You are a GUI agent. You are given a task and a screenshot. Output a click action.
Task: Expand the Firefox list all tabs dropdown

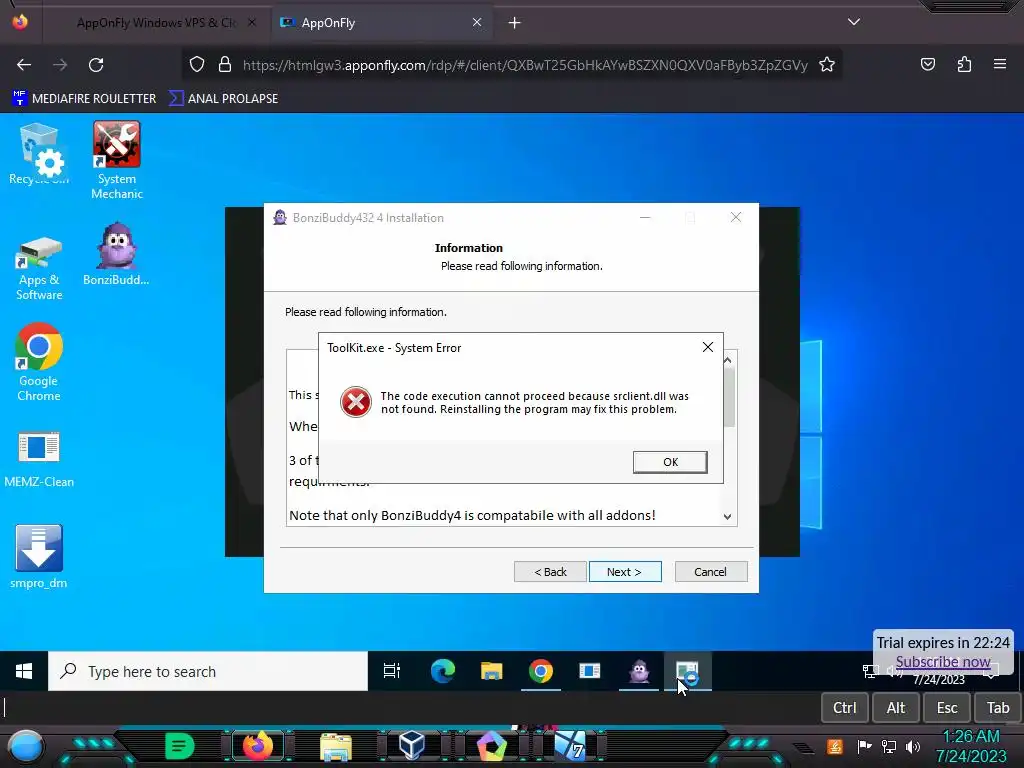pos(854,22)
